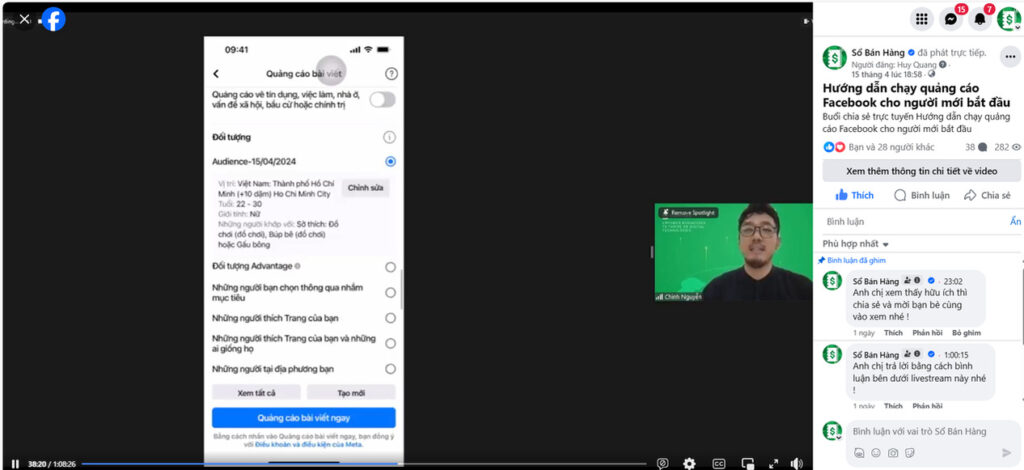Open the Sổ Bán Hàng page avatar in the post header
This screenshot has height=470, width=1024.
tap(834, 57)
